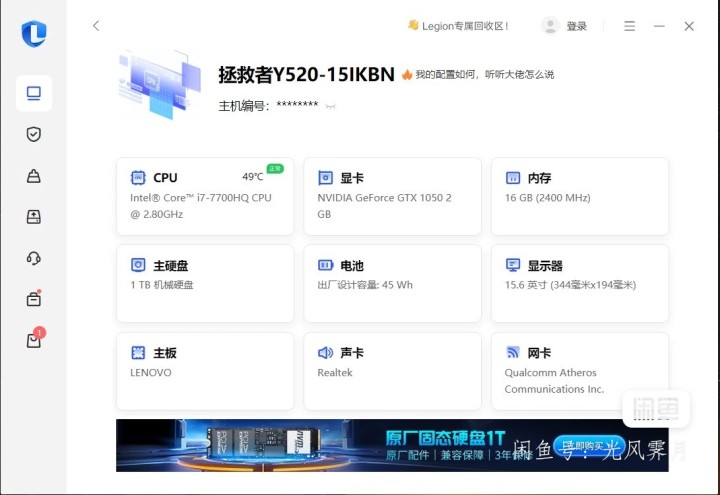Click the CPU chip icon
720x495 pixels.
point(138,178)
